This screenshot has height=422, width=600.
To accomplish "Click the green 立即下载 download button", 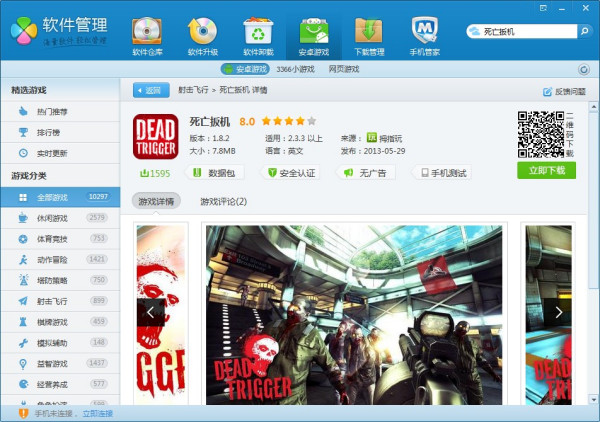I will click(x=546, y=170).
